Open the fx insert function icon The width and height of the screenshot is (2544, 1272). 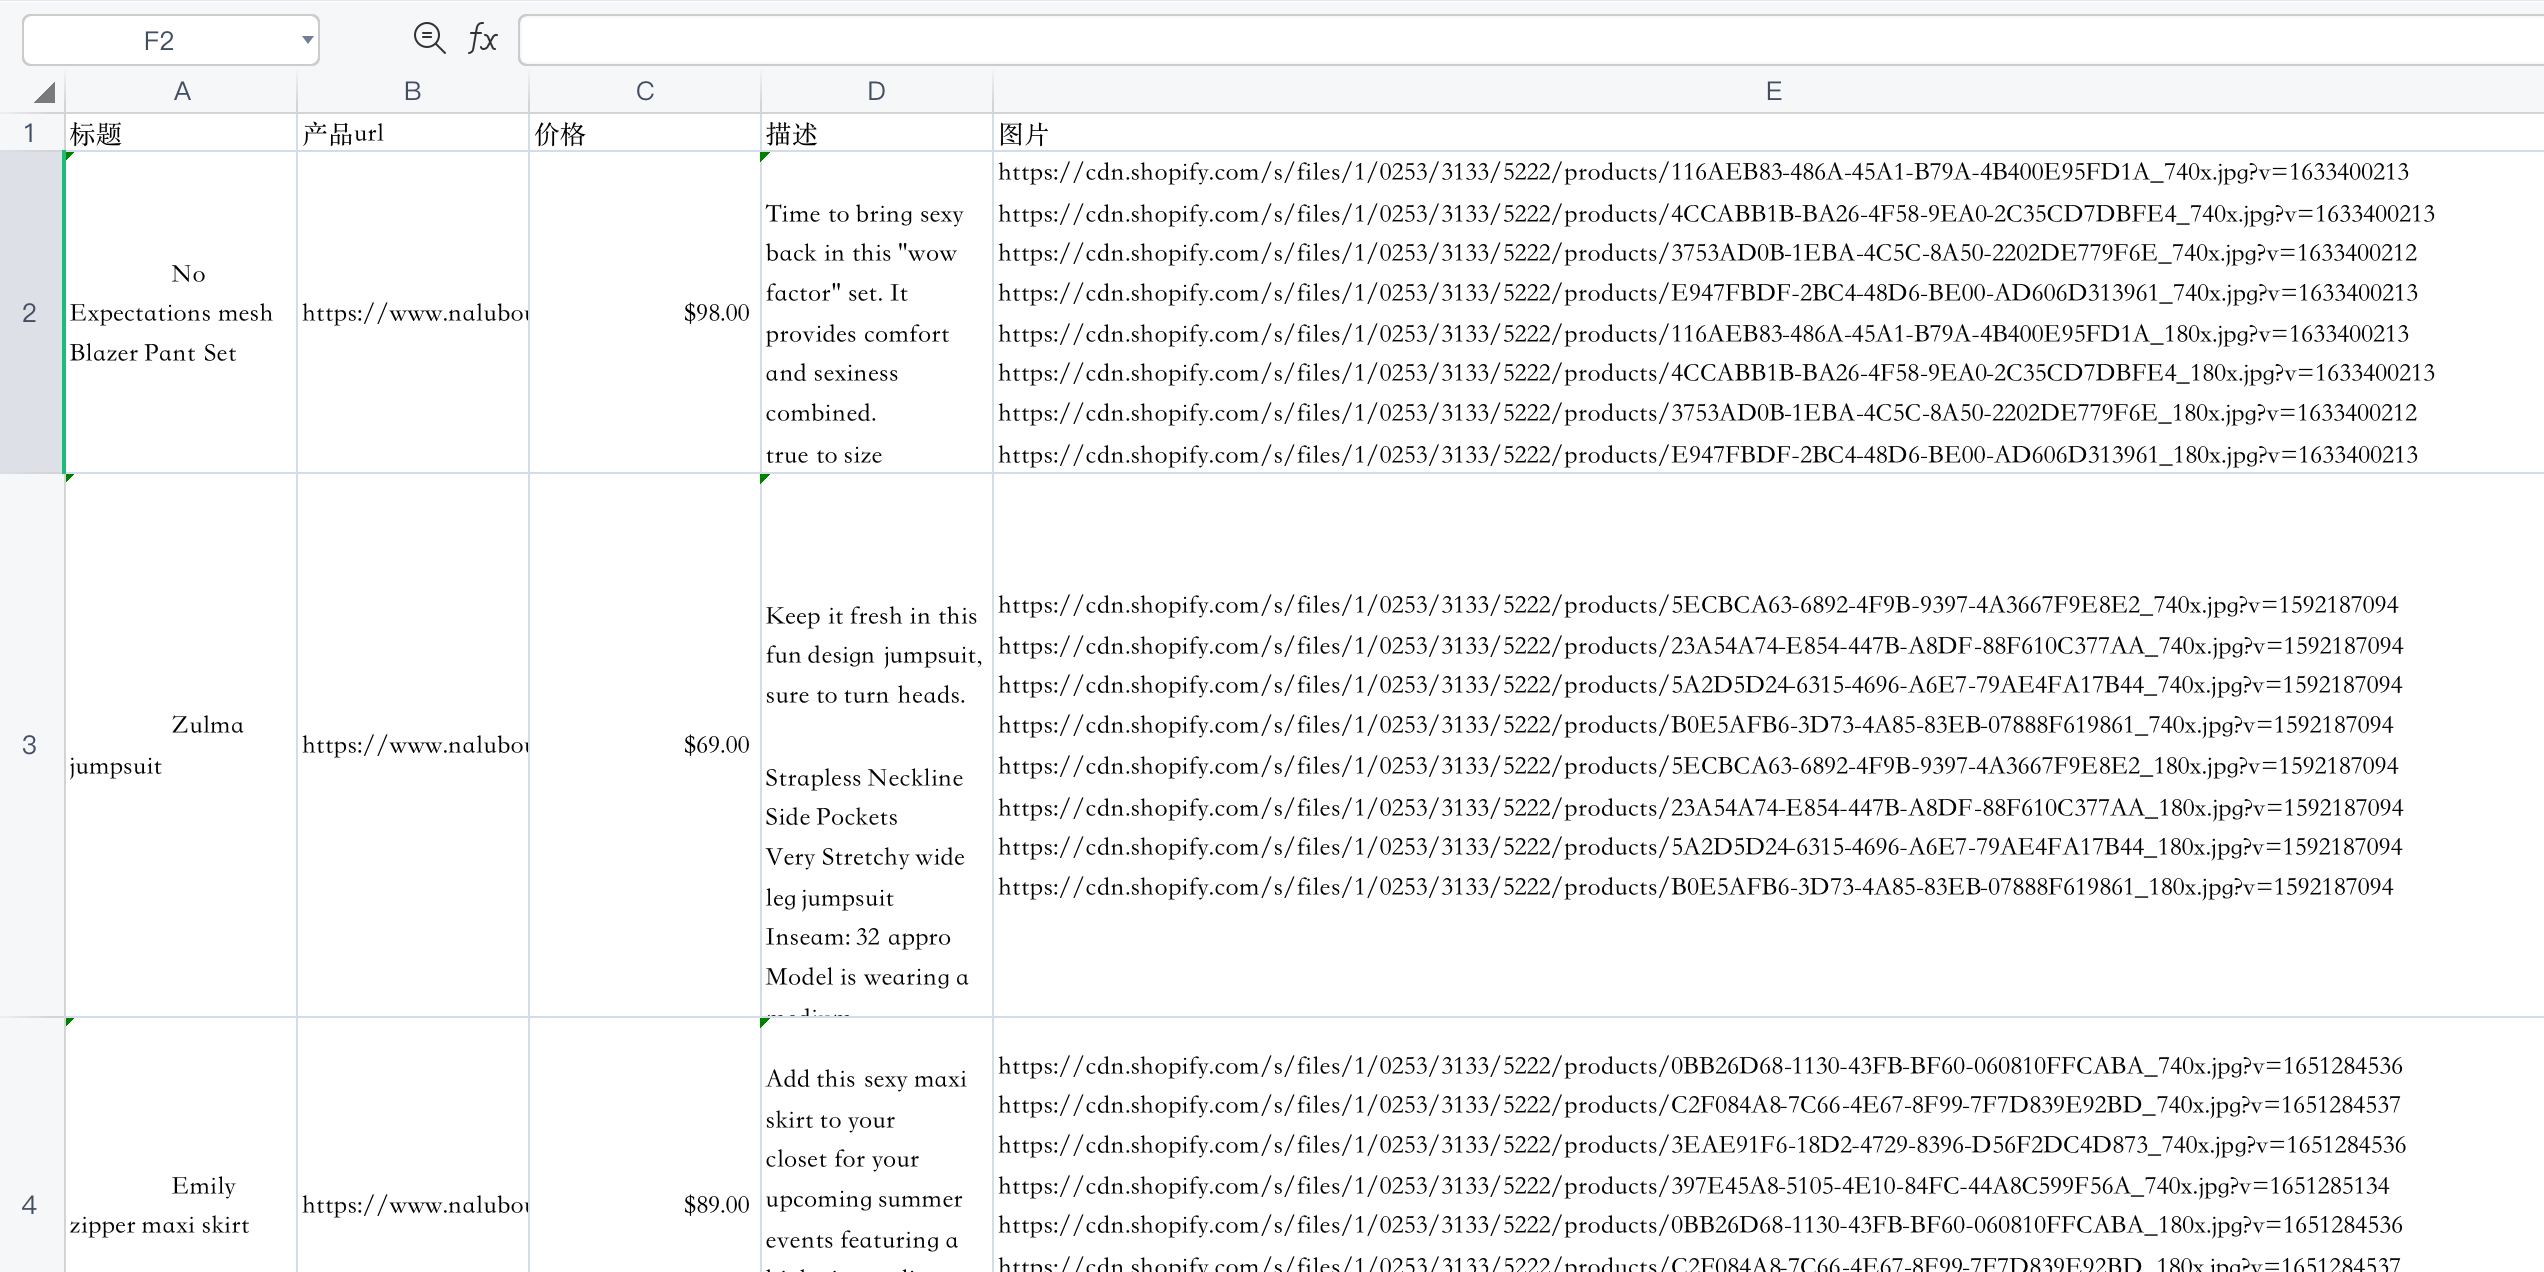(x=483, y=39)
